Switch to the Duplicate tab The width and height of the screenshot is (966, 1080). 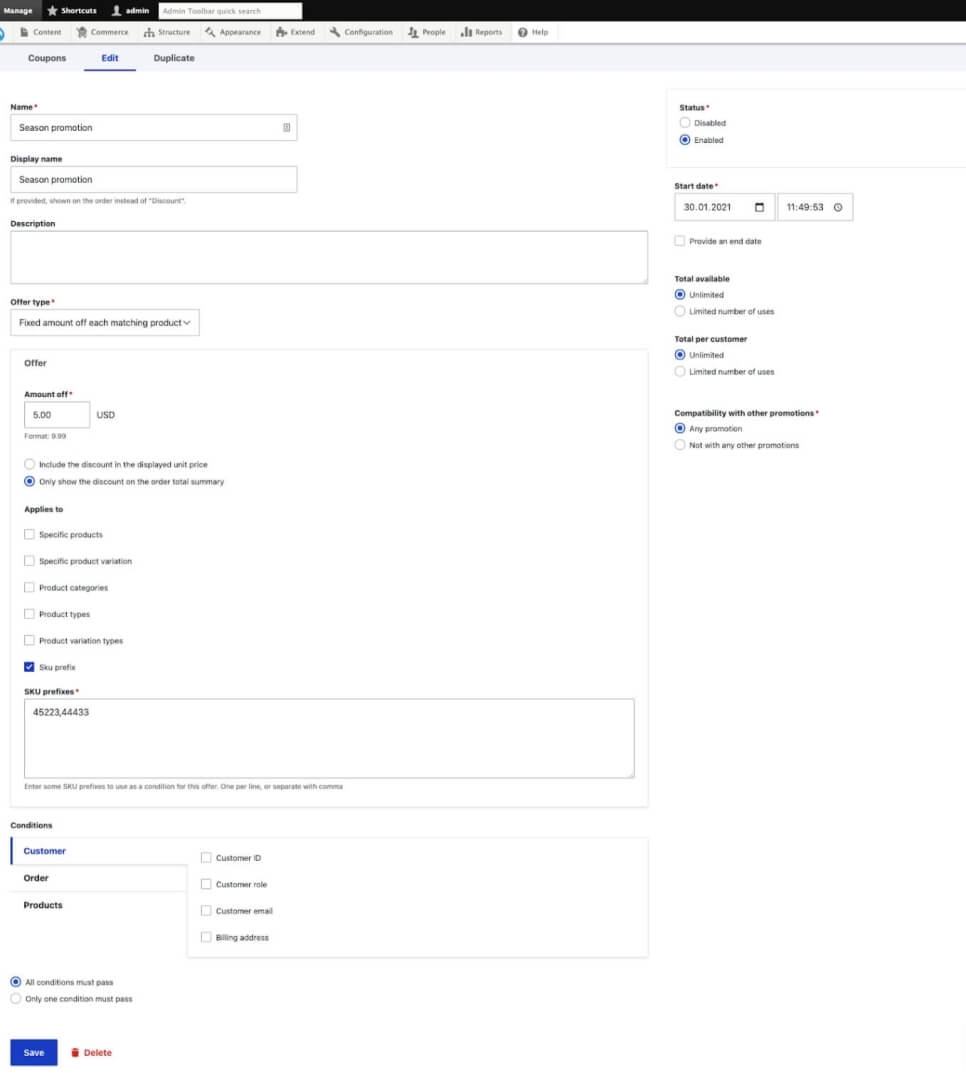(x=174, y=58)
